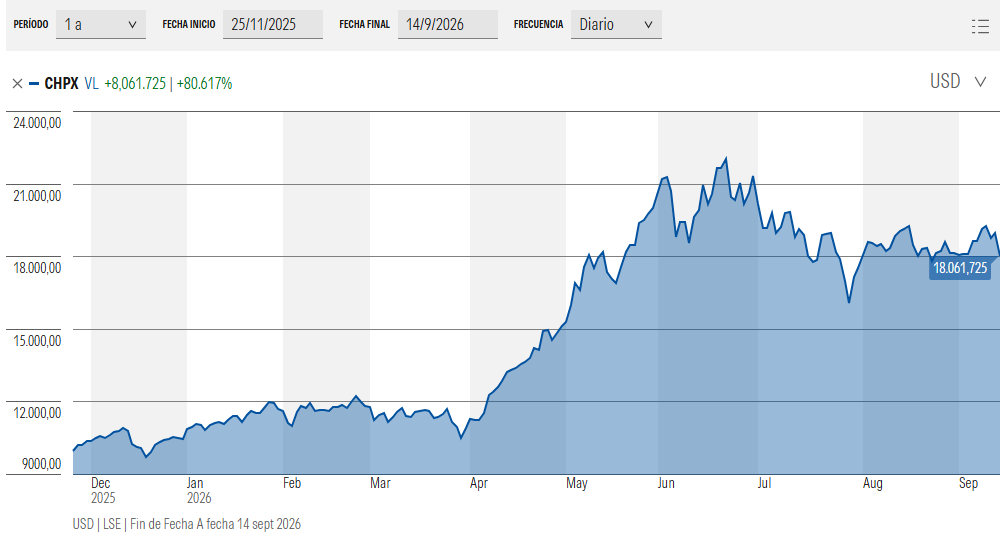Expand the USD currency selector
The height and width of the screenshot is (534, 1007).
coord(958,82)
